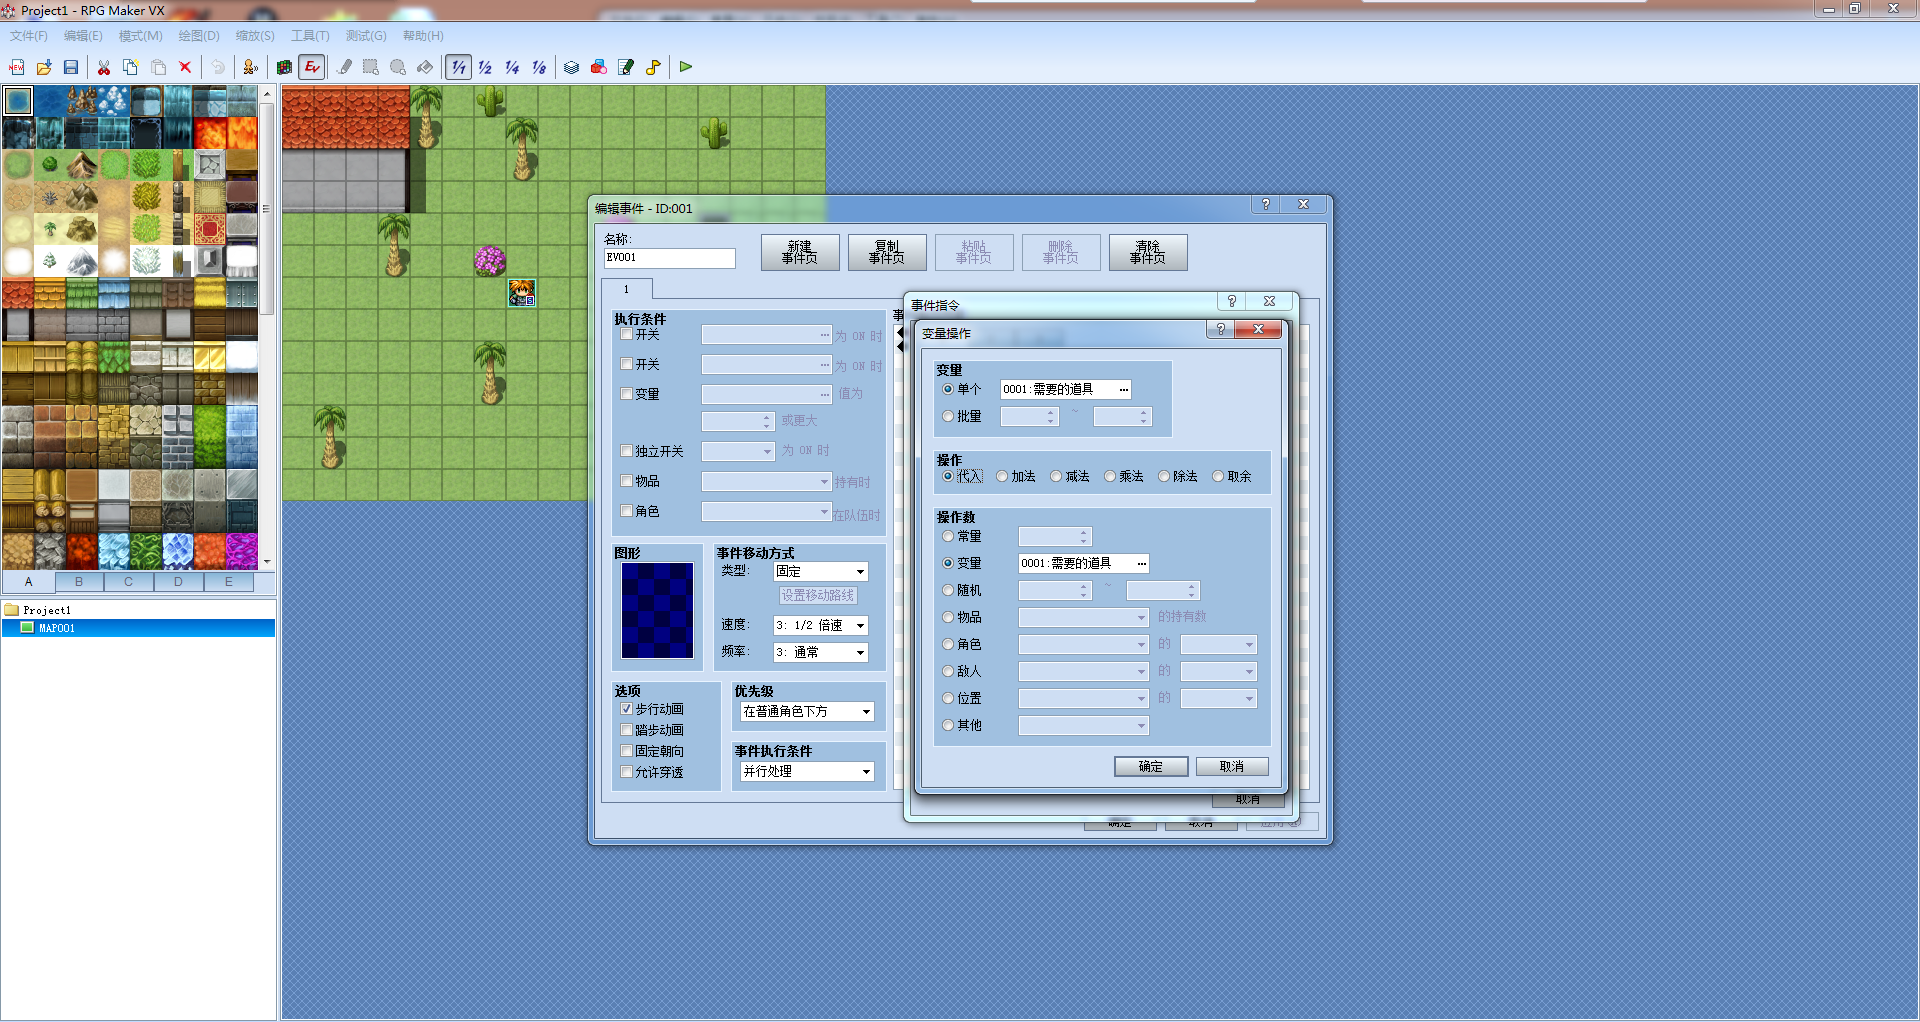Open the 类型 movement type dropdown

821,572
